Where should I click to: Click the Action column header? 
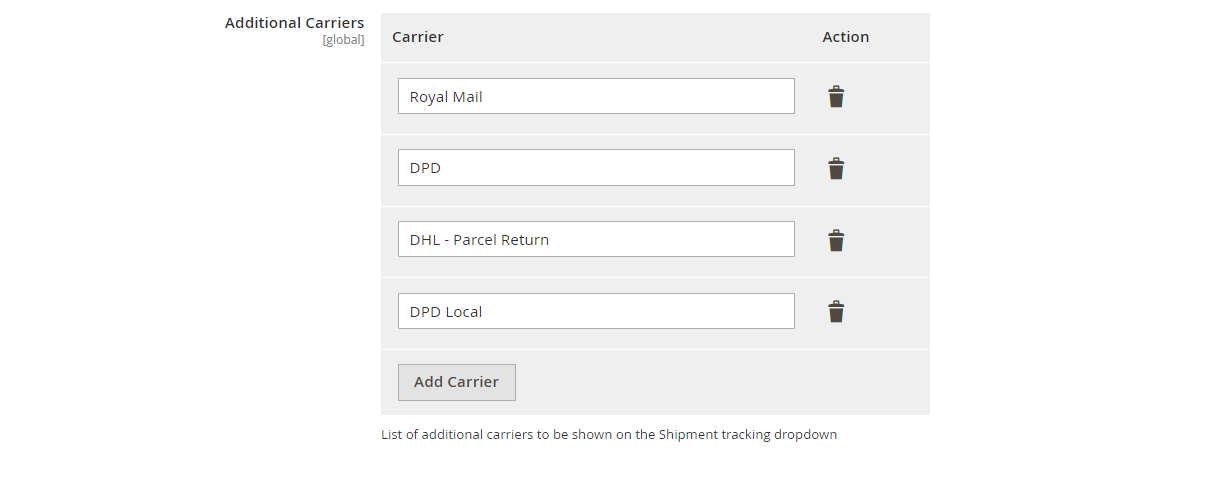(x=845, y=37)
